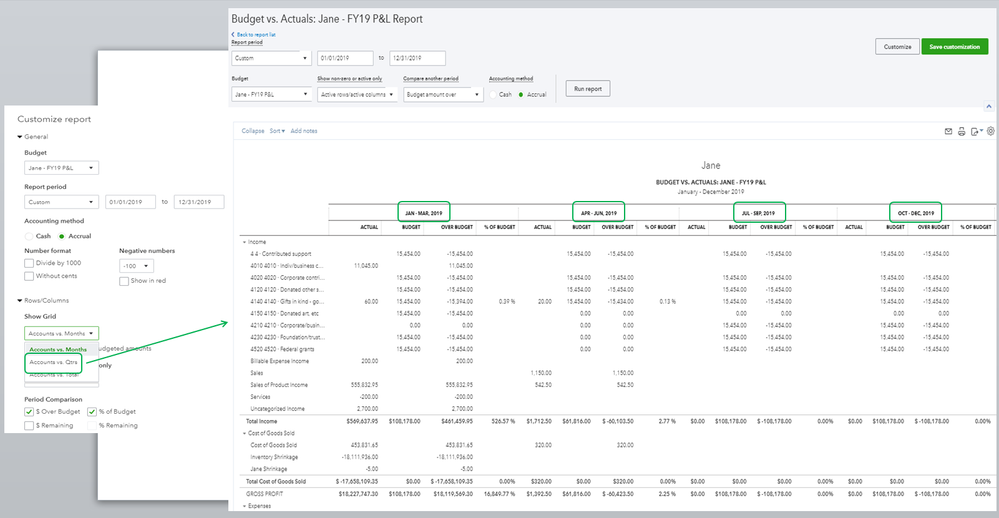Enable the Divide by 1000 checkbox
Screen dimensions: 999x518
[30, 263]
